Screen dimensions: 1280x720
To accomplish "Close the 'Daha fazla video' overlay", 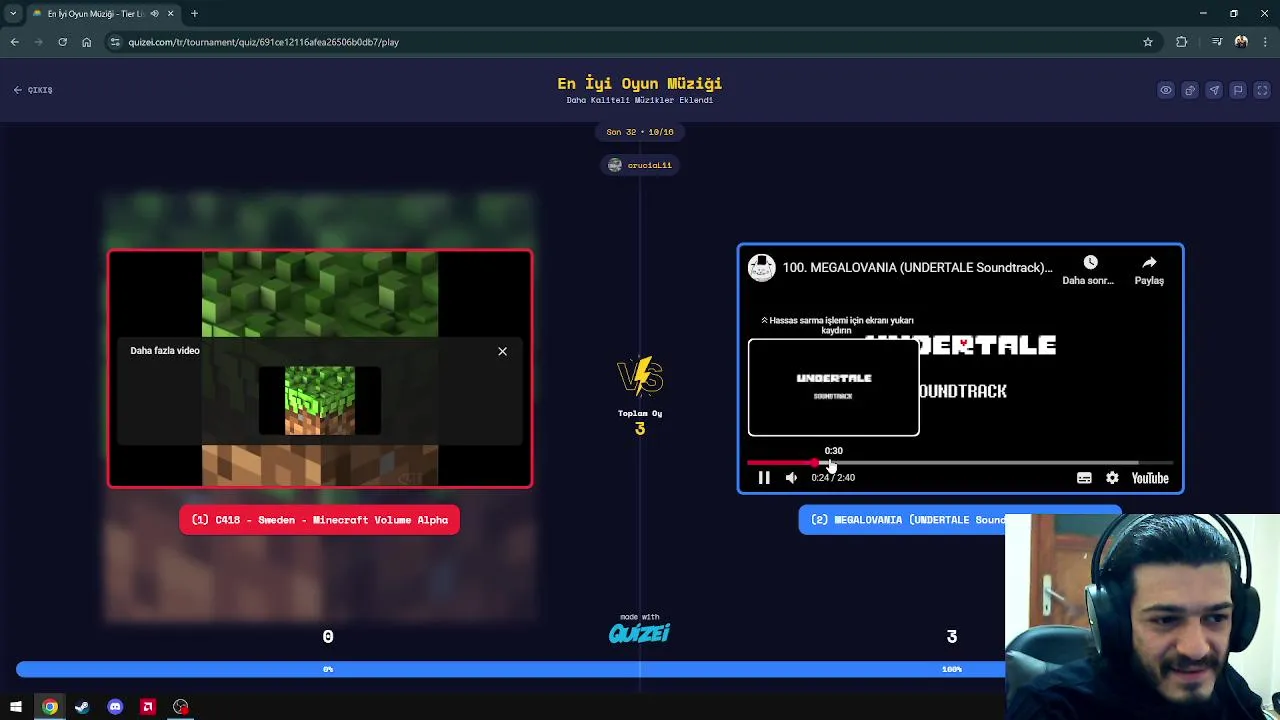I will click(x=502, y=351).
